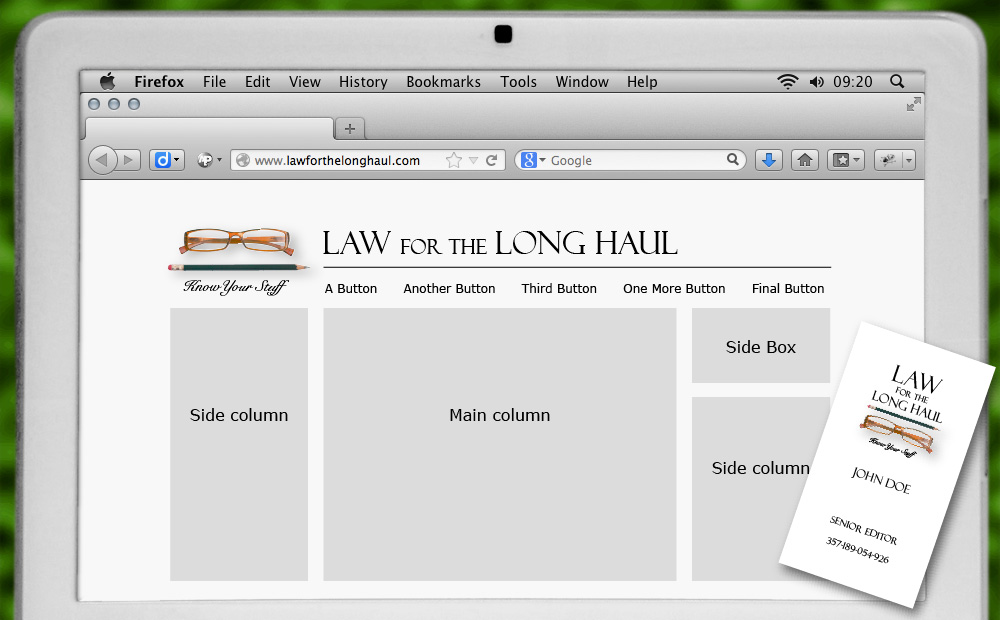Bookmark the page with star icon
This screenshot has width=1000, height=620.
tap(453, 160)
